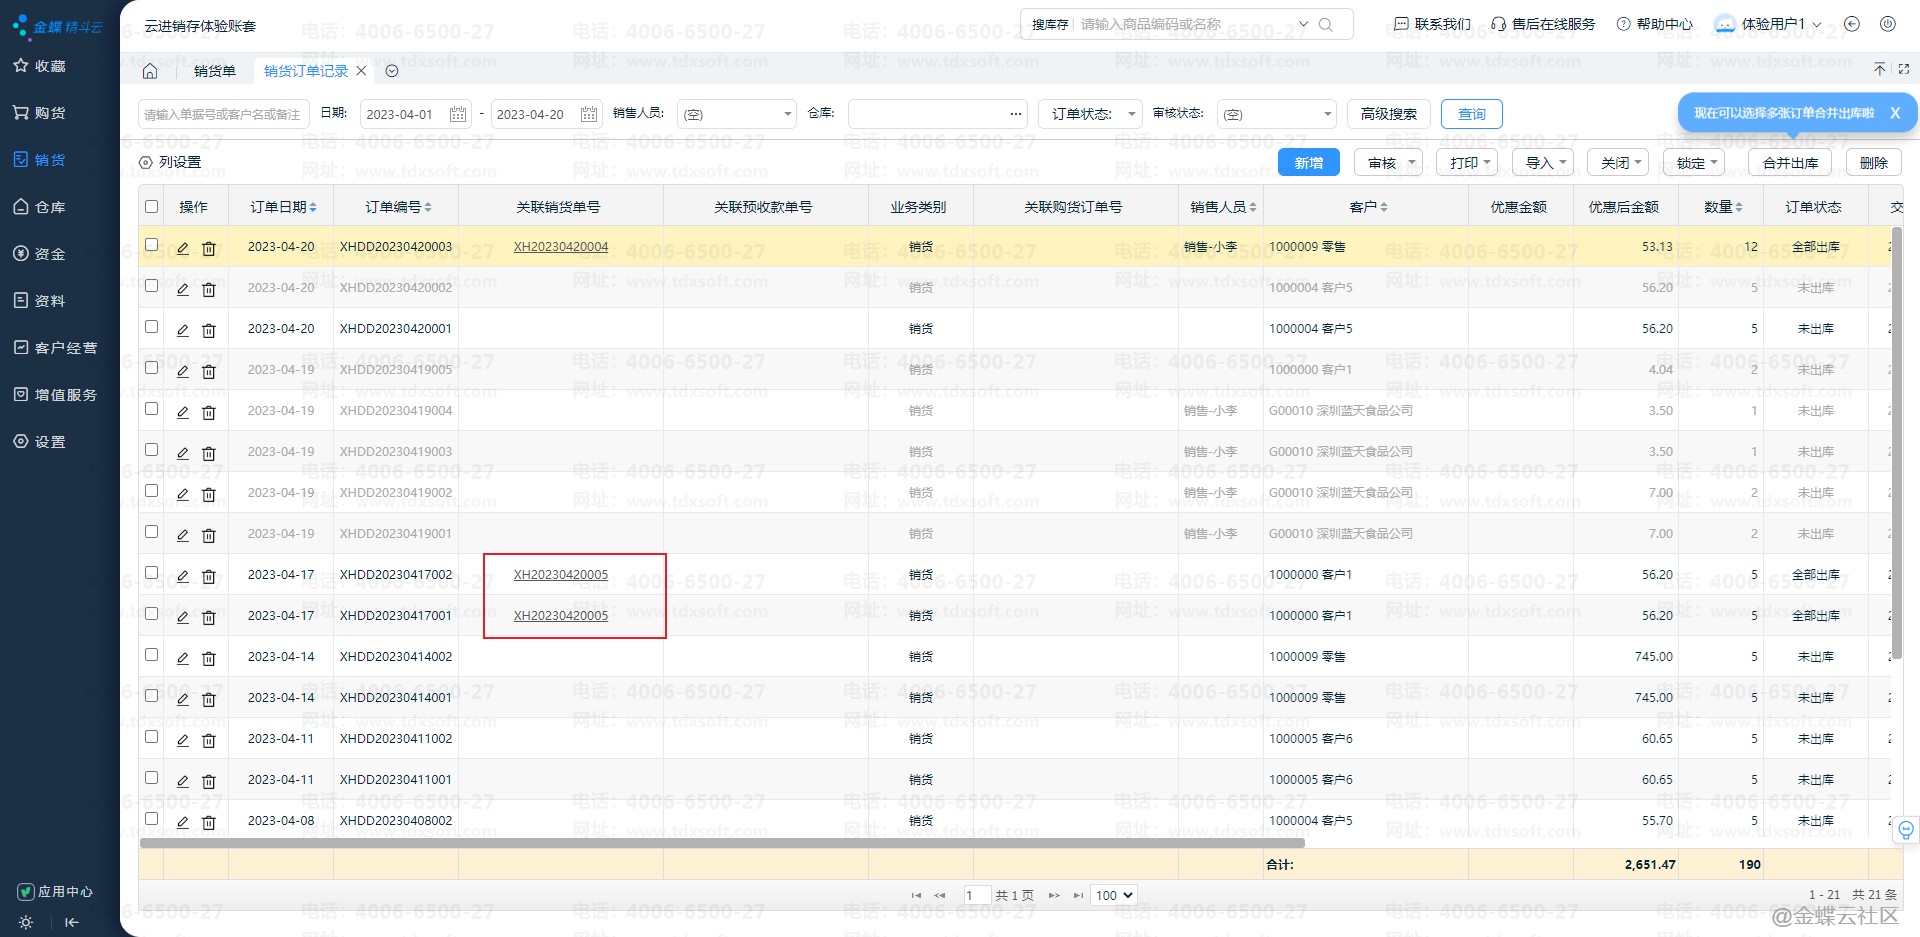The width and height of the screenshot is (1920, 937).
Task: Delete order XHDD20230420002 using trash icon
Action: [x=209, y=289]
